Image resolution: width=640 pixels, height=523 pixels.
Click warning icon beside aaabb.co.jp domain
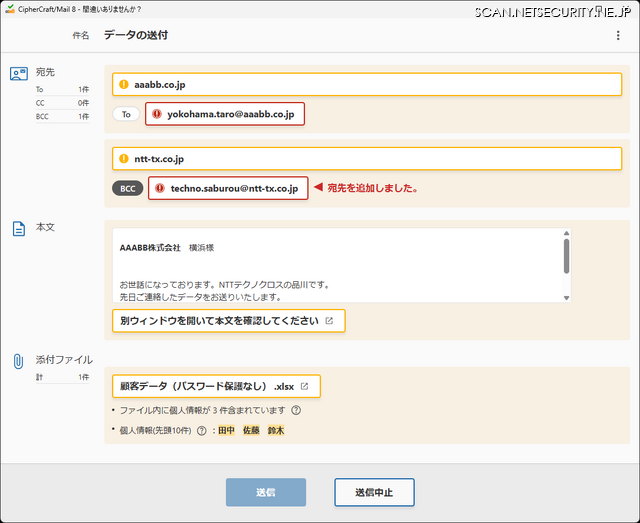point(124,85)
